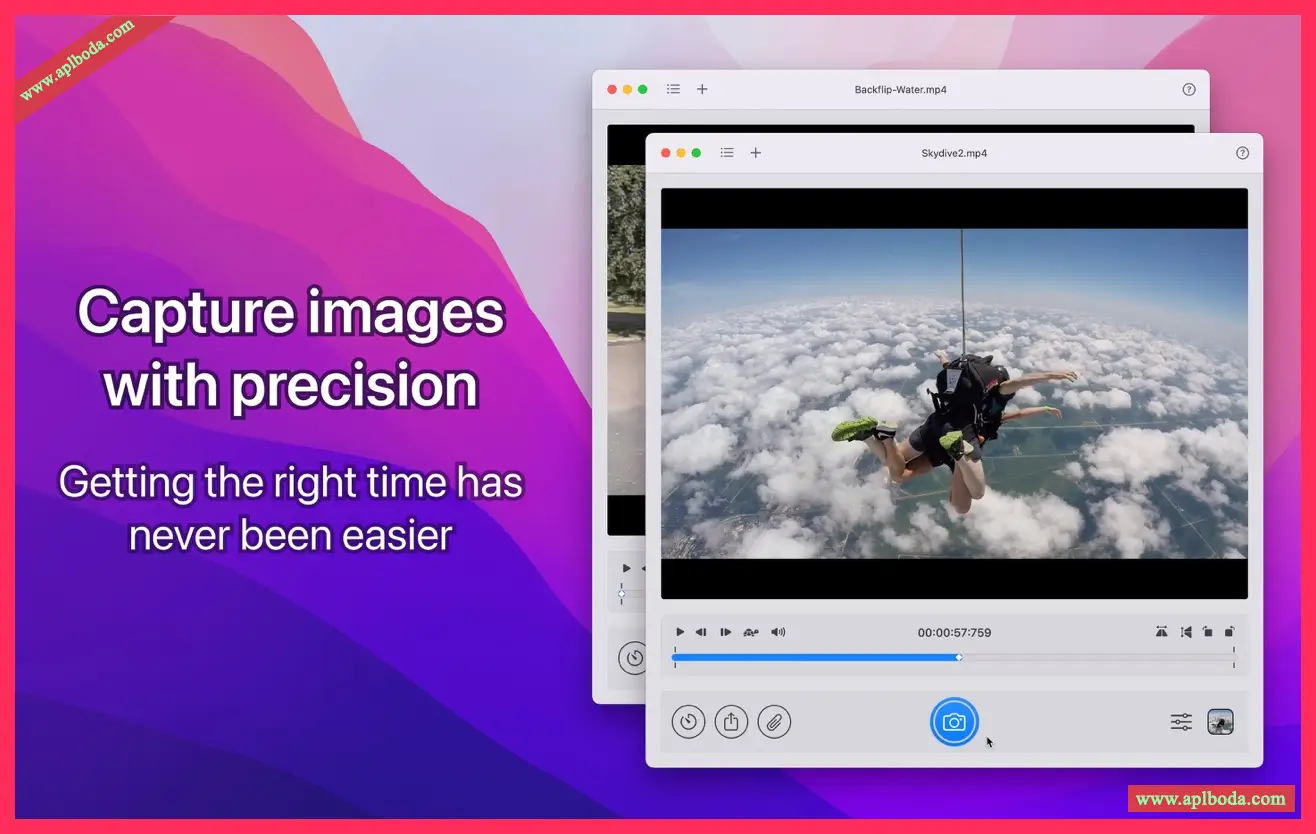Viewport: 1316px width, 834px height.
Task: Play the Skydive2.mp4 video
Action: point(680,632)
